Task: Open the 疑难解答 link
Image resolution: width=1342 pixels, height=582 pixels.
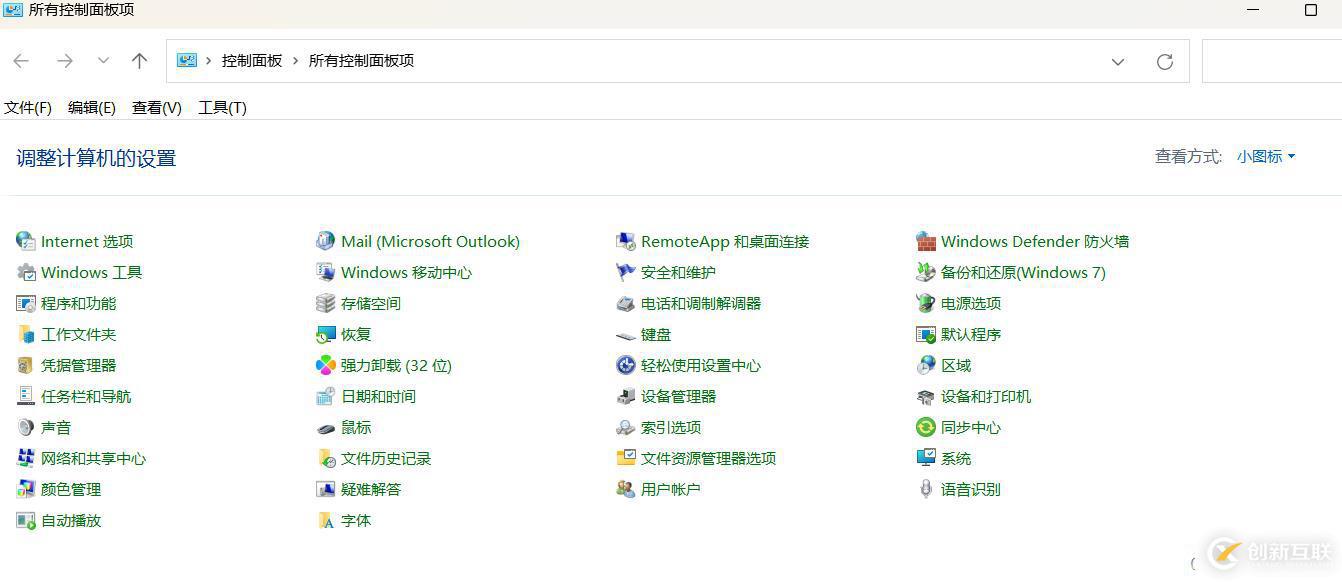Action: click(x=371, y=489)
